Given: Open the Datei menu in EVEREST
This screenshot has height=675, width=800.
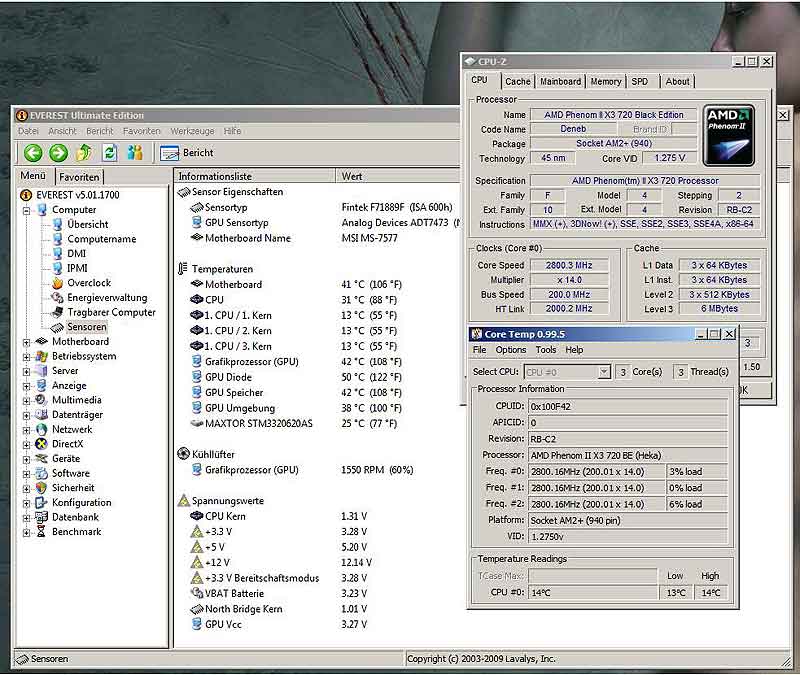Looking at the screenshot, I should 28,131.
